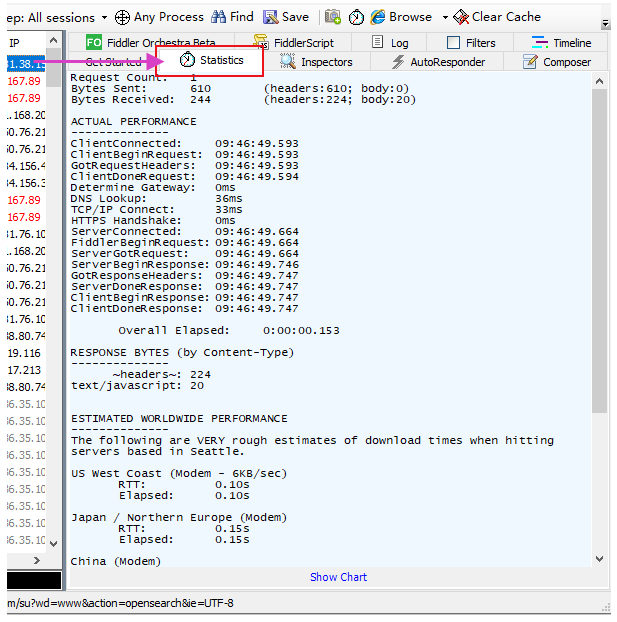This screenshot has height=622, width=617.
Task: Click the status bar URL text
Action: [120, 603]
